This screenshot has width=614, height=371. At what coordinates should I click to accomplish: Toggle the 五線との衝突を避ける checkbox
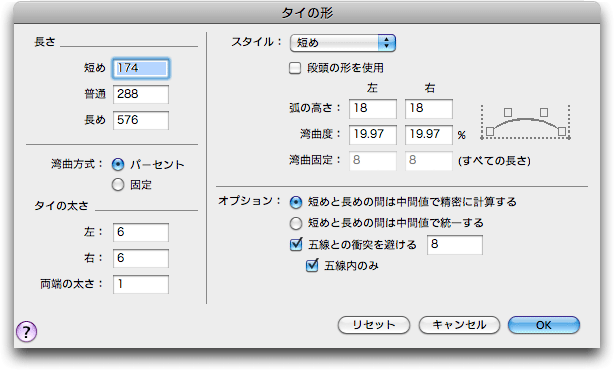pos(296,244)
